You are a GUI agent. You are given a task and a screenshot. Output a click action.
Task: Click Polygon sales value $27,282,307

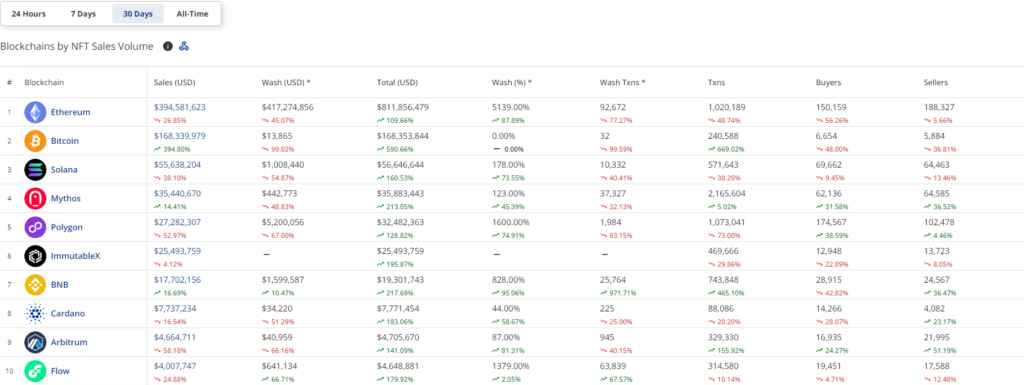point(178,222)
